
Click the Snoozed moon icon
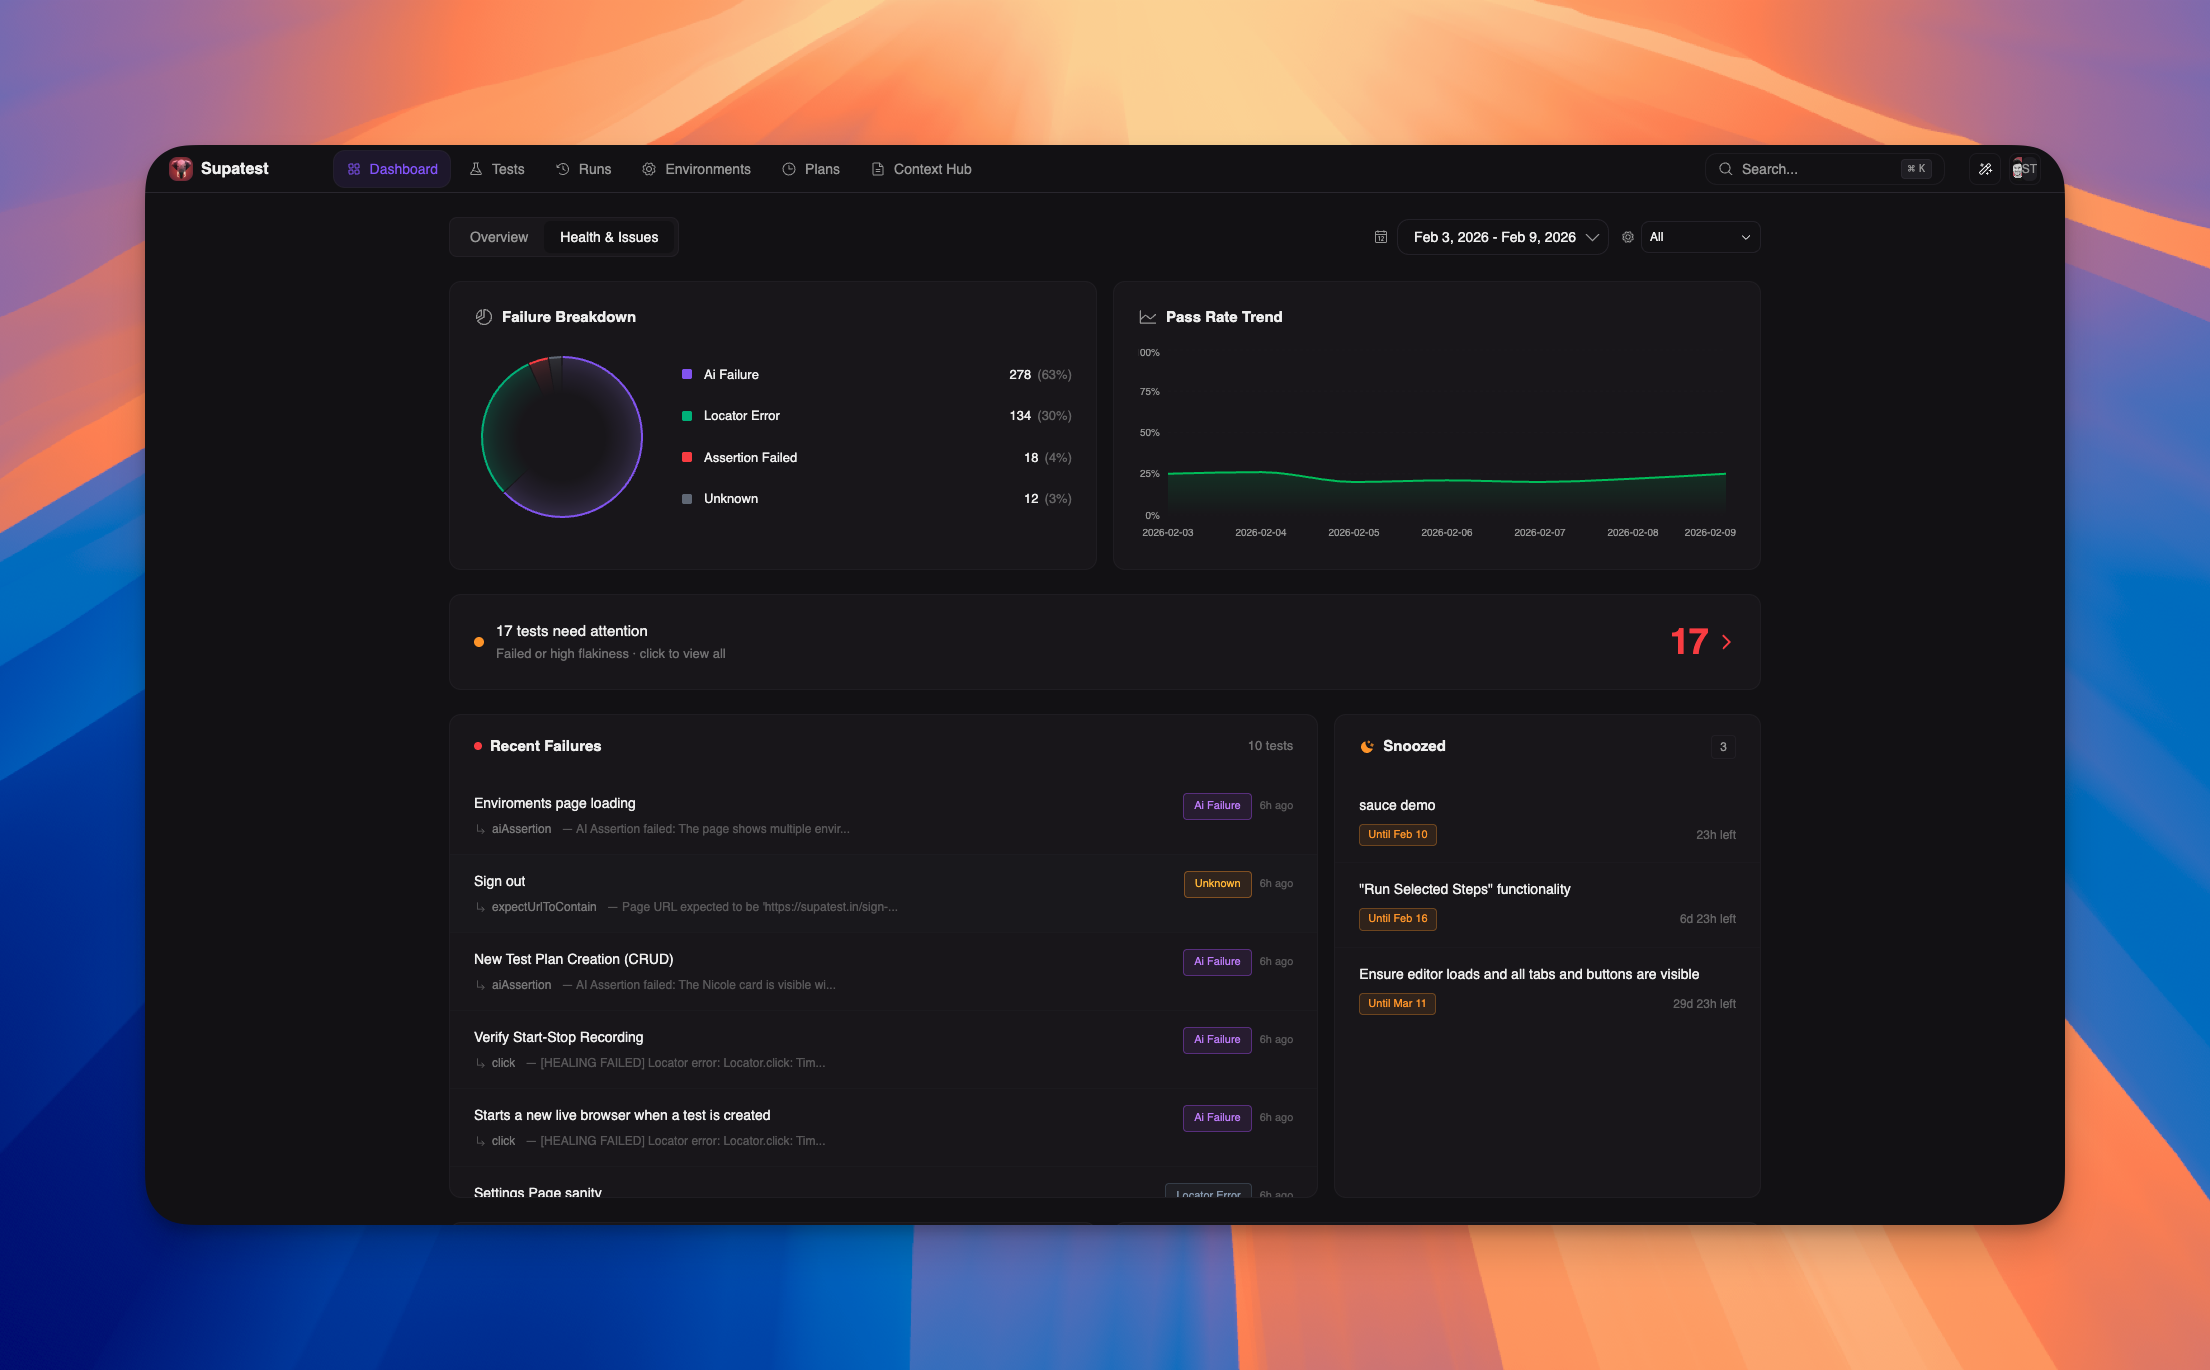point(1367,746)
